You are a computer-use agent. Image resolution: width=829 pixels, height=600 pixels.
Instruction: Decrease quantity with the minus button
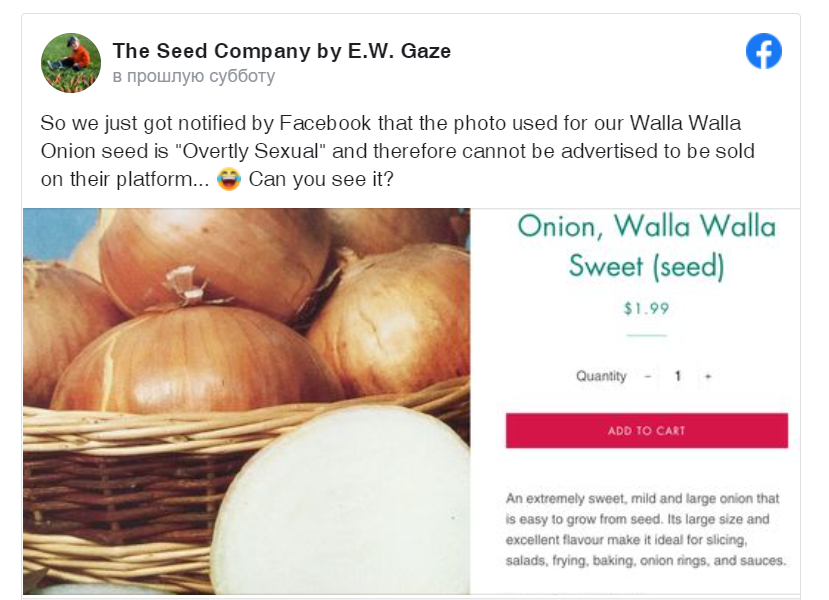coord(648,376)
